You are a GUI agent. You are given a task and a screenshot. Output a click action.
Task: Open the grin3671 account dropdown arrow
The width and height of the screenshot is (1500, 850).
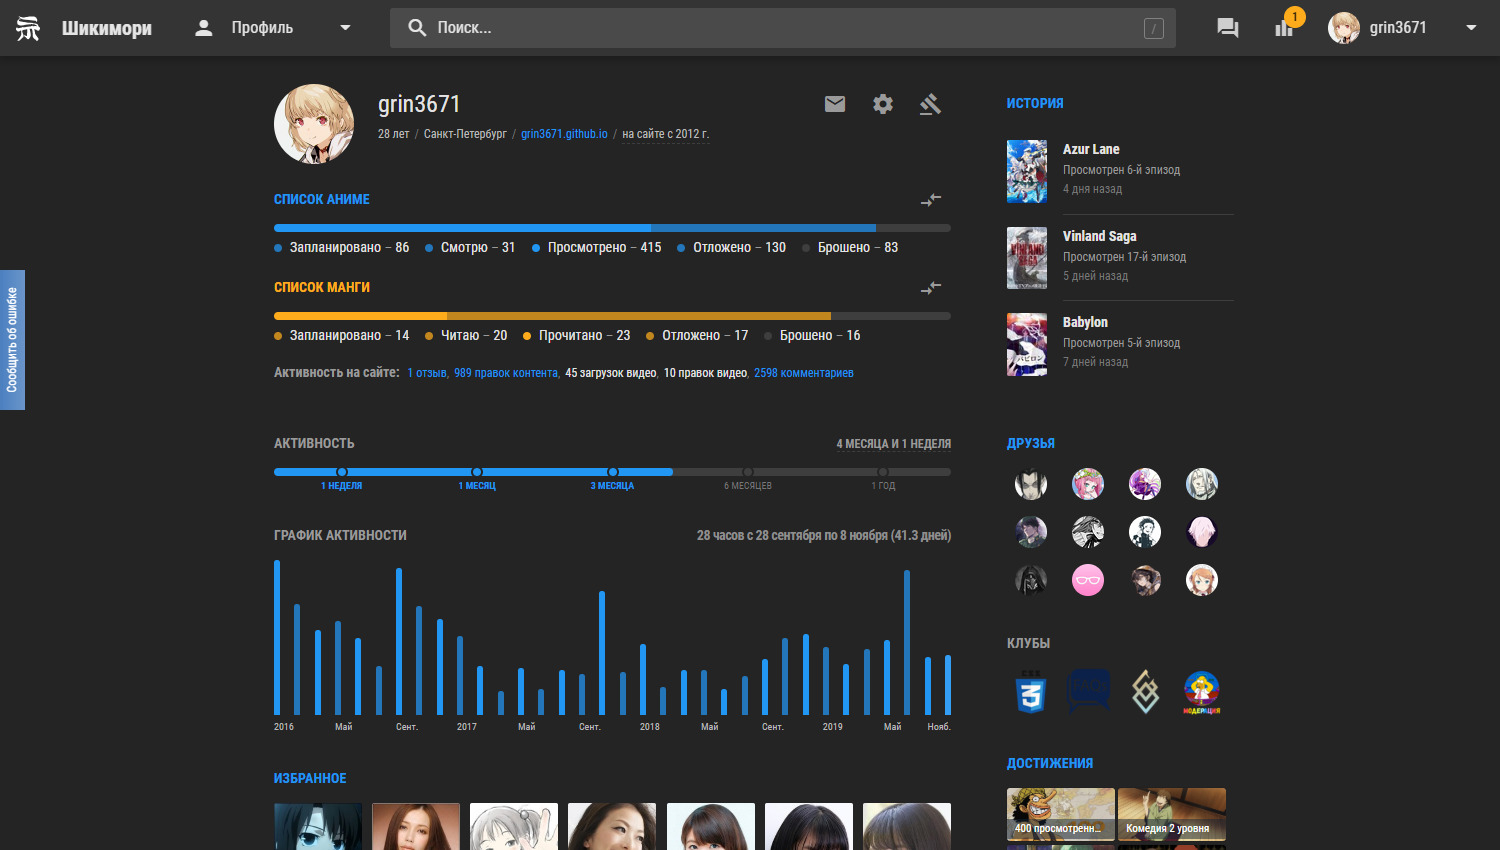click(x=1471, y=28)
